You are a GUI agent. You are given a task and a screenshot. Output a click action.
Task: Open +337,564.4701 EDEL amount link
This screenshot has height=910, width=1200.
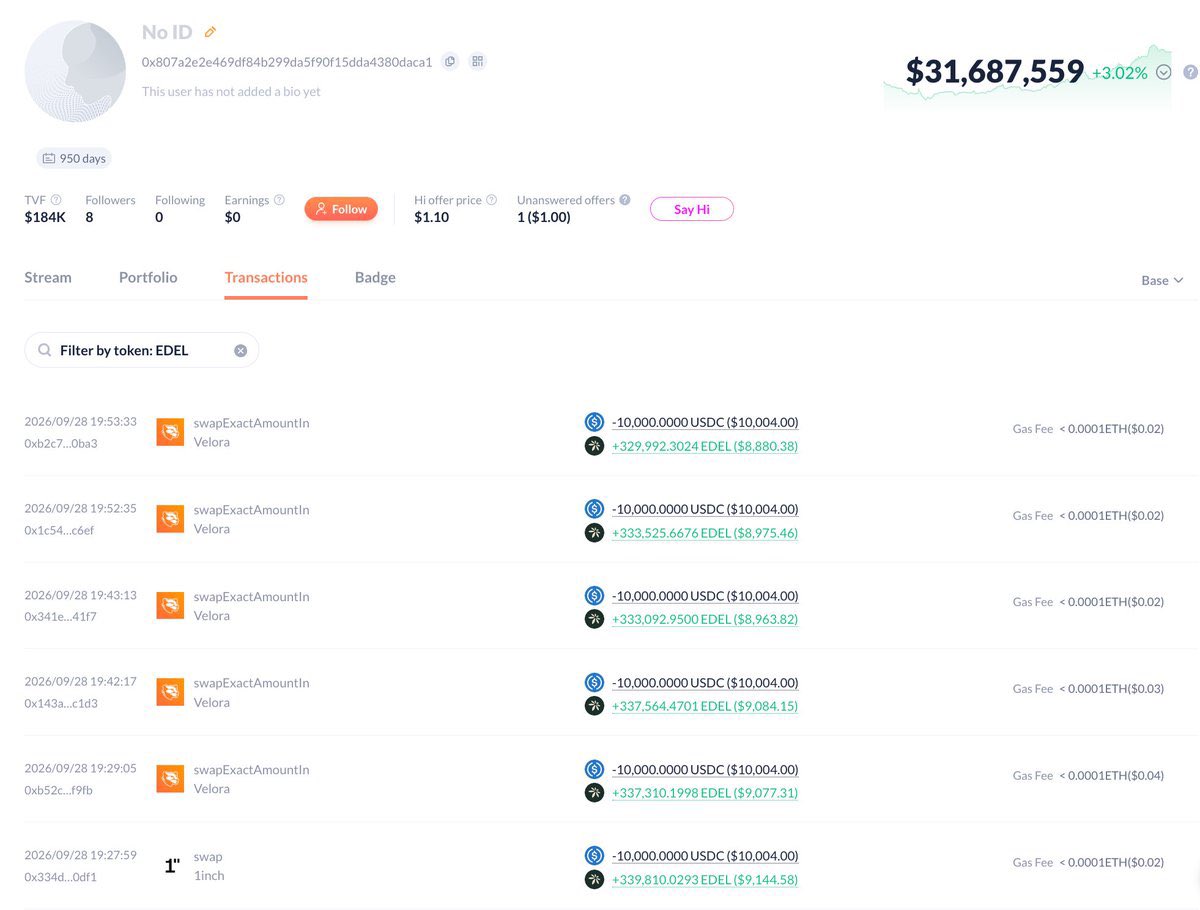point(705,706)
